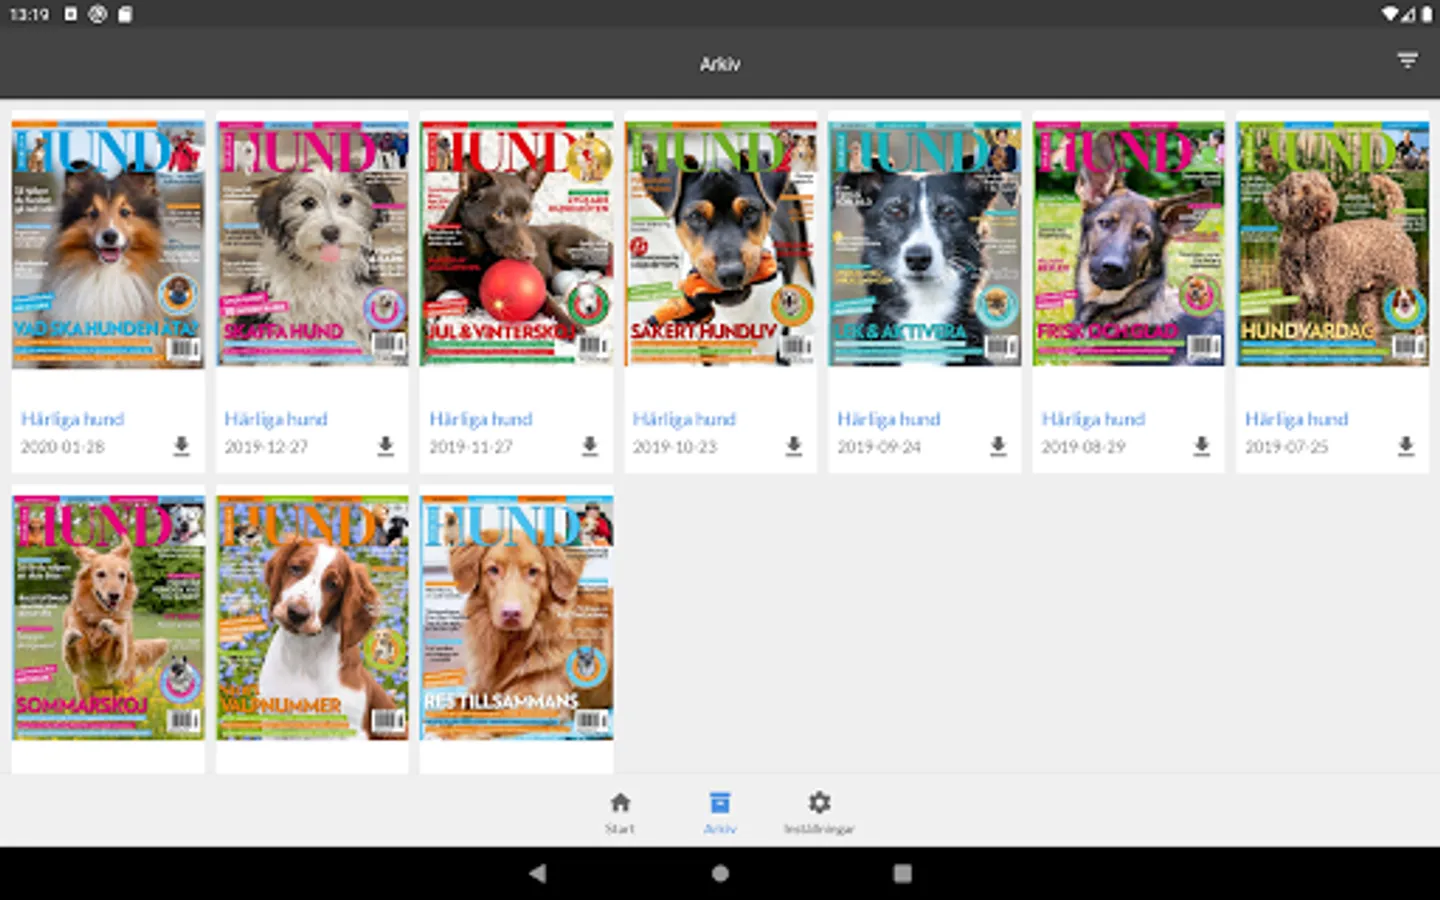This screenshot has height=900, width=1440.
Task: Click 'Härliga hund' title above 2019-11-27
Action: (x=481, y=419)
